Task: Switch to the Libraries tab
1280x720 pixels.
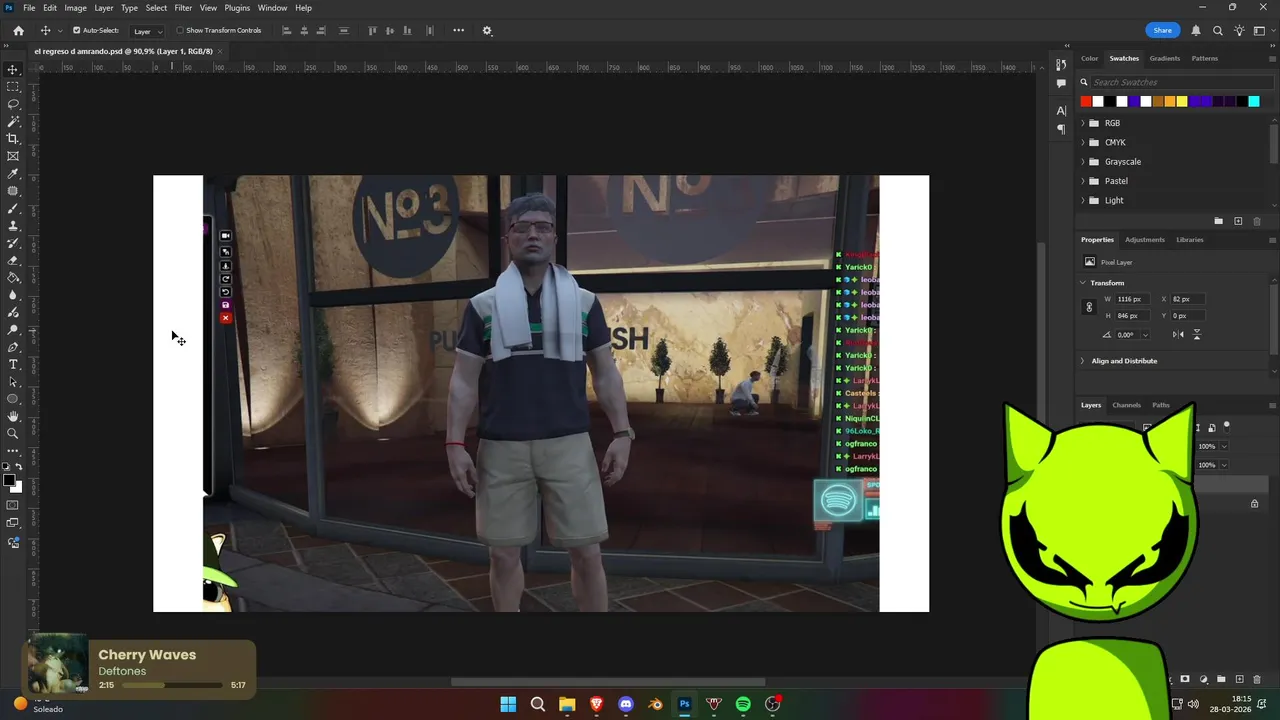Action: coord(1190,240)
